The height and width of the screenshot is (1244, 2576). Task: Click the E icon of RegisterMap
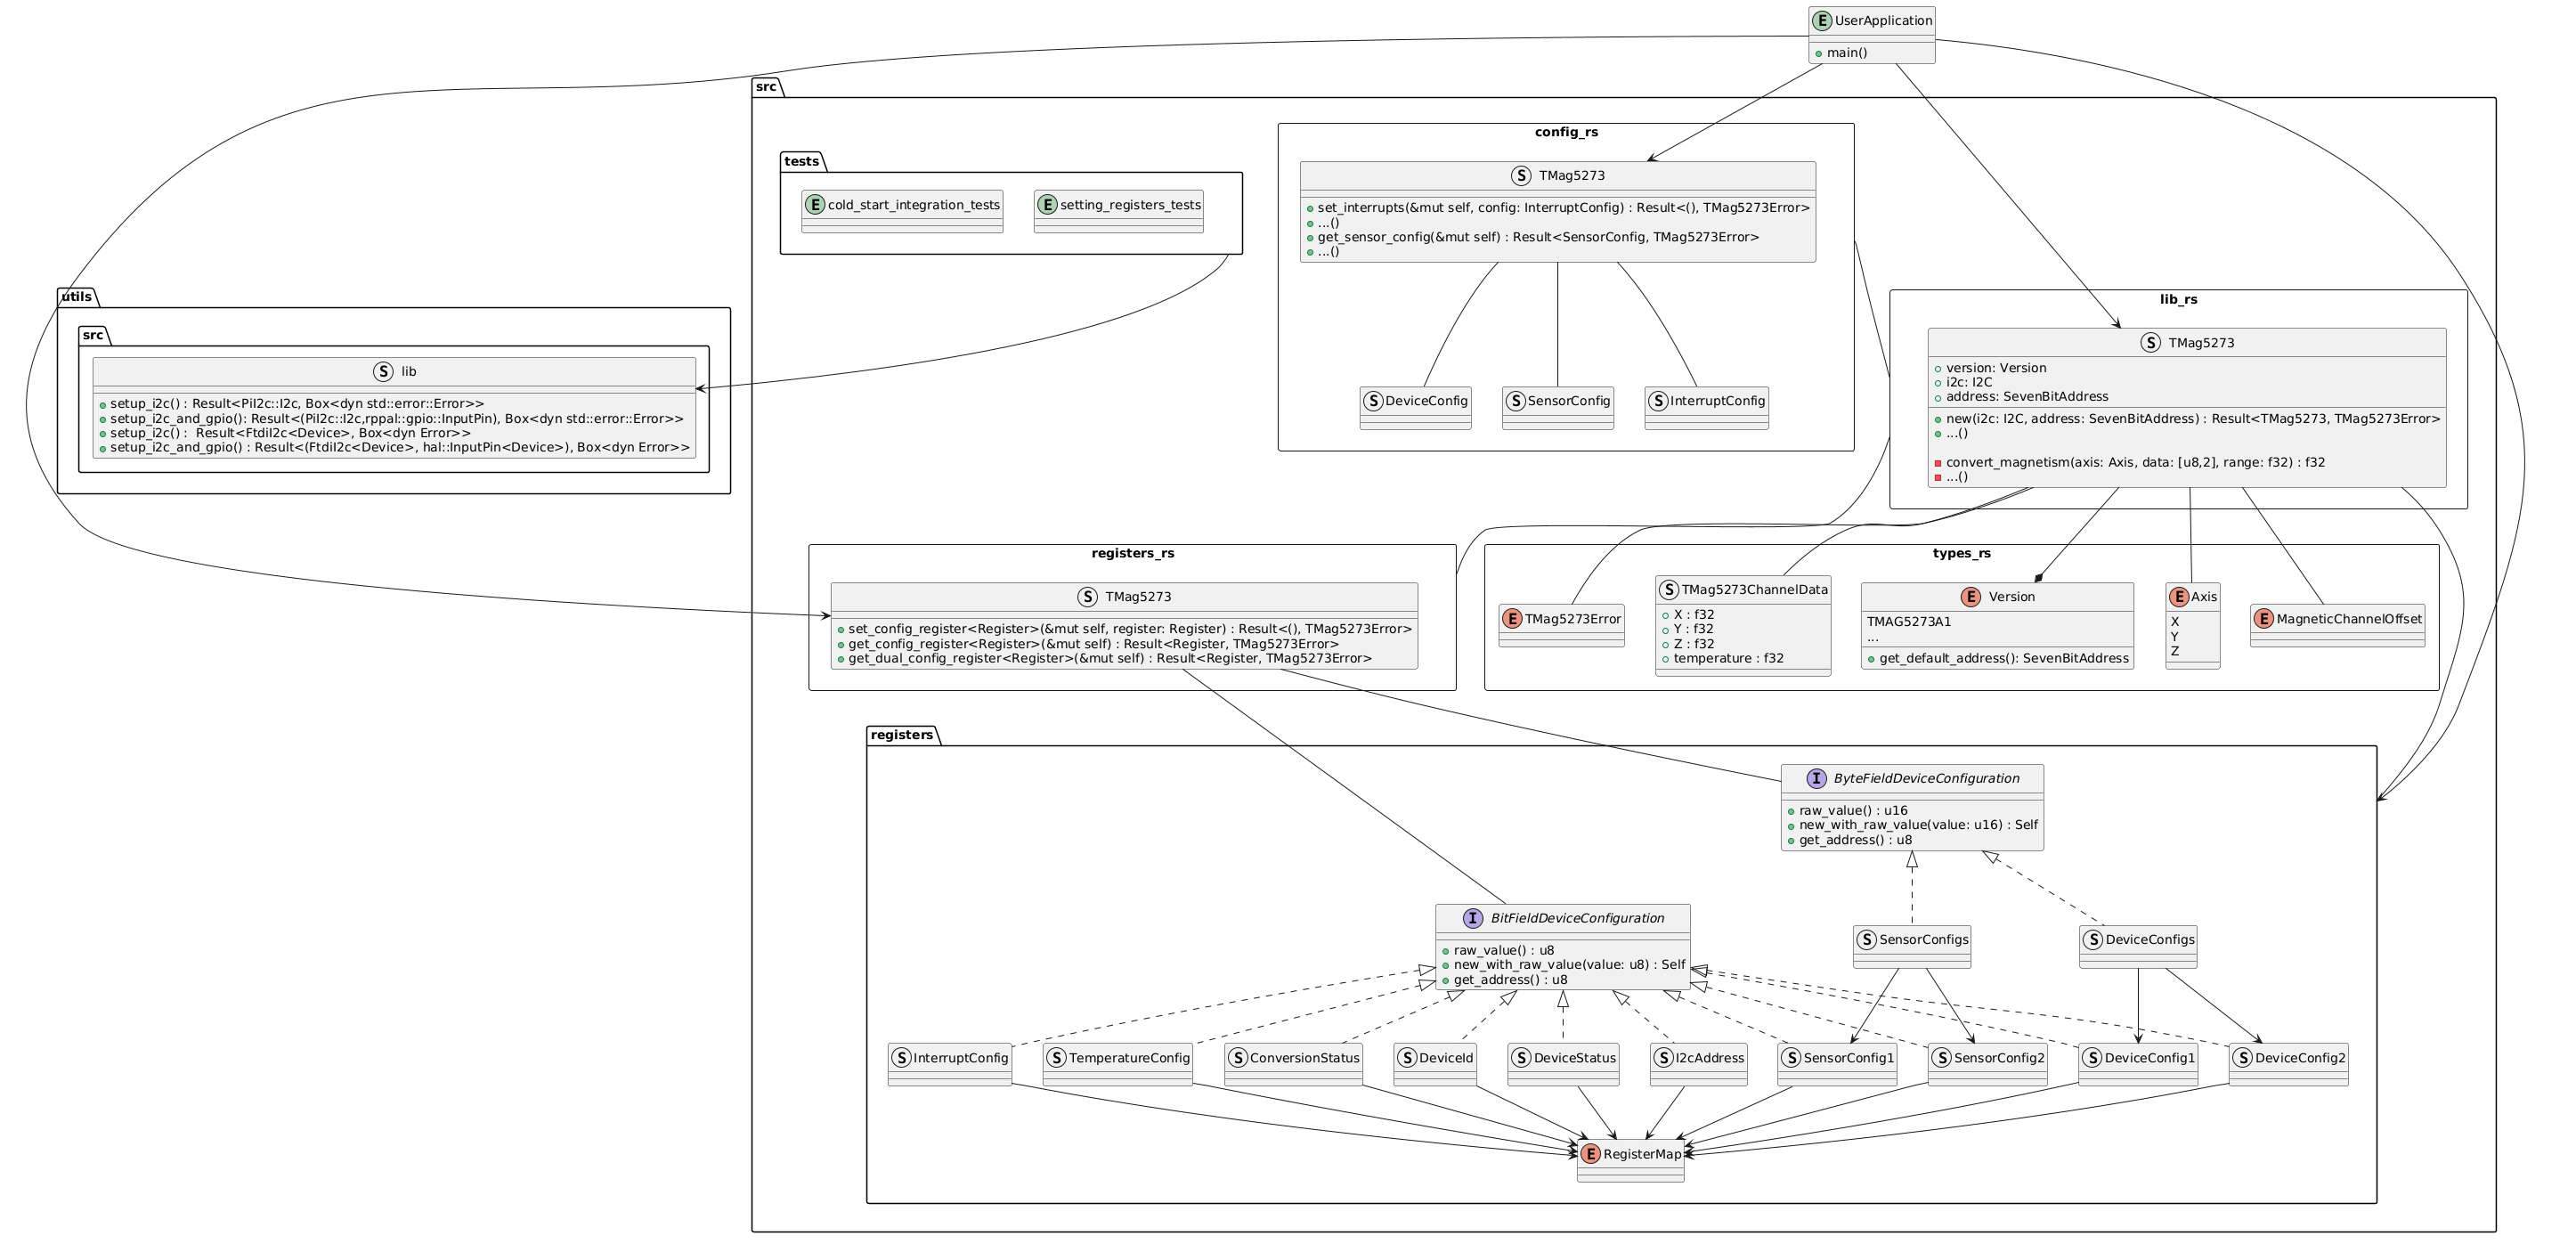click(1591, 1153)
